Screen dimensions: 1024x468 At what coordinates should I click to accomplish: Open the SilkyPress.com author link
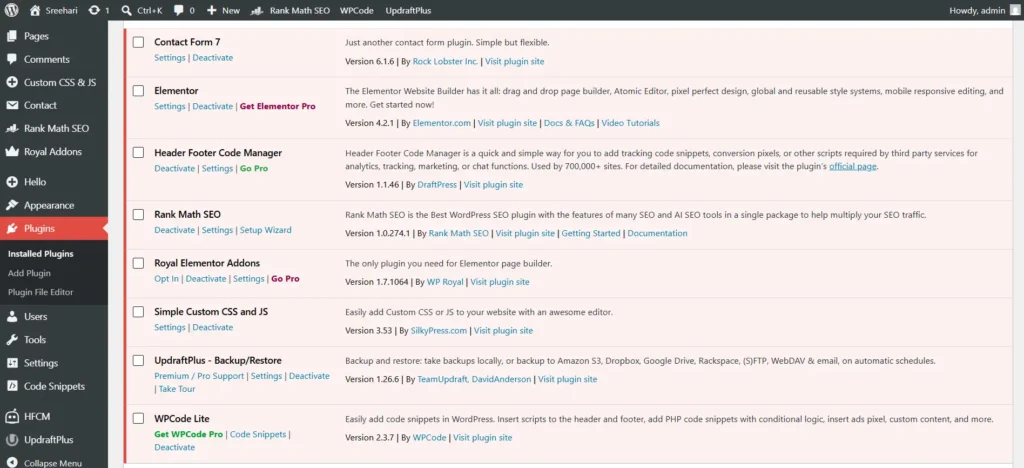pos(439,330)
